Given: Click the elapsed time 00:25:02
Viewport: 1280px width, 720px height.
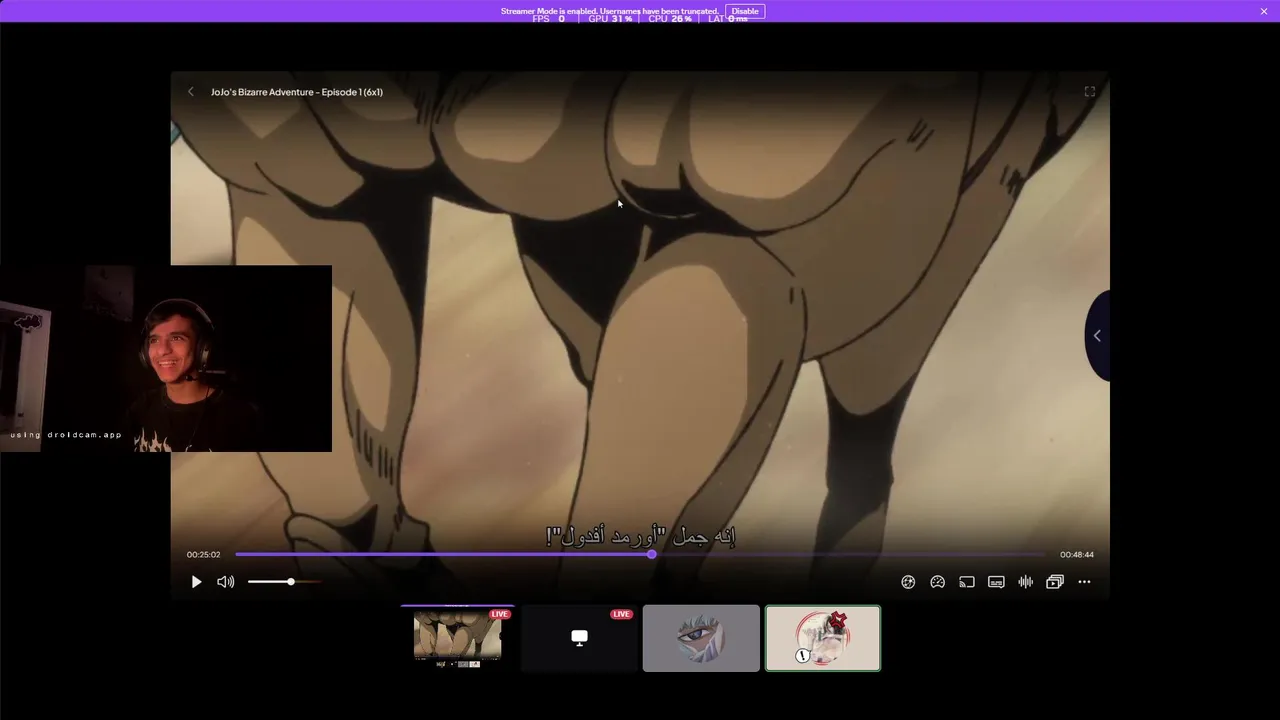Looking at the screenshot, I should click(x=203, y=555).
